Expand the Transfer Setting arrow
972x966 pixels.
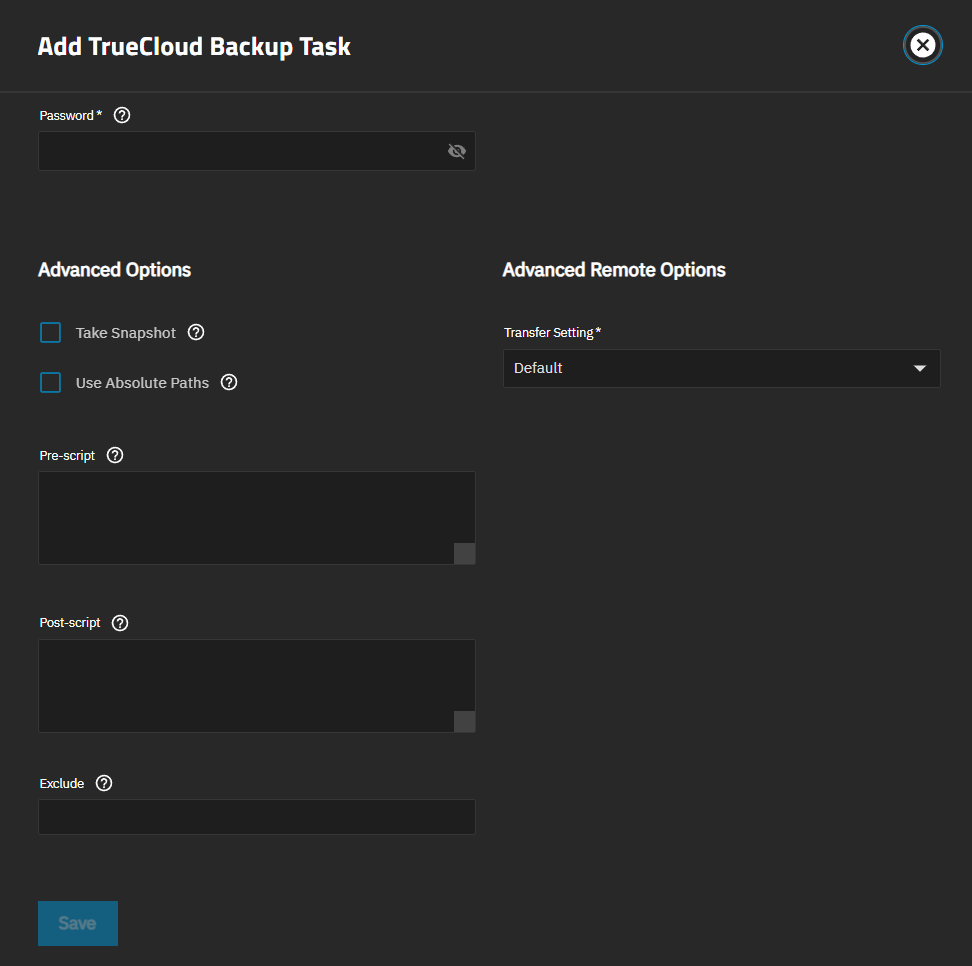pos(920,369)
